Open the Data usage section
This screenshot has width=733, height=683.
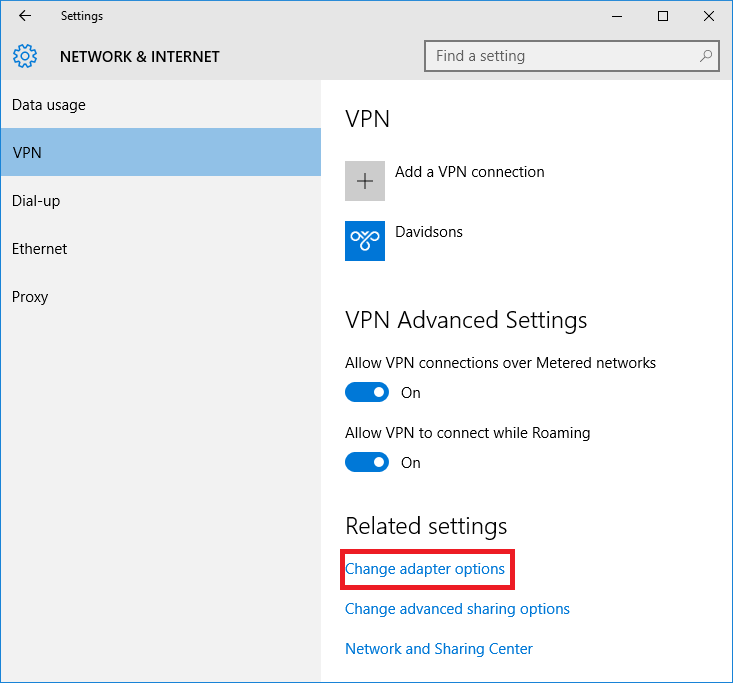coord(161,105)
